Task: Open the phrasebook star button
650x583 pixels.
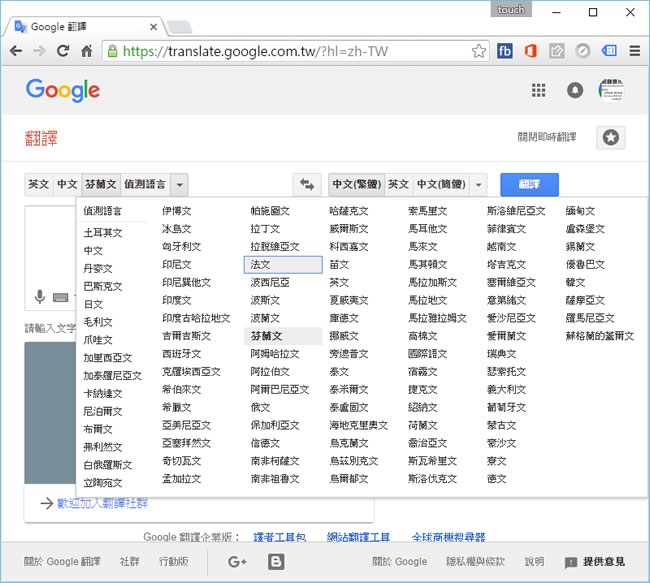Action: click(x=611, y=137)
